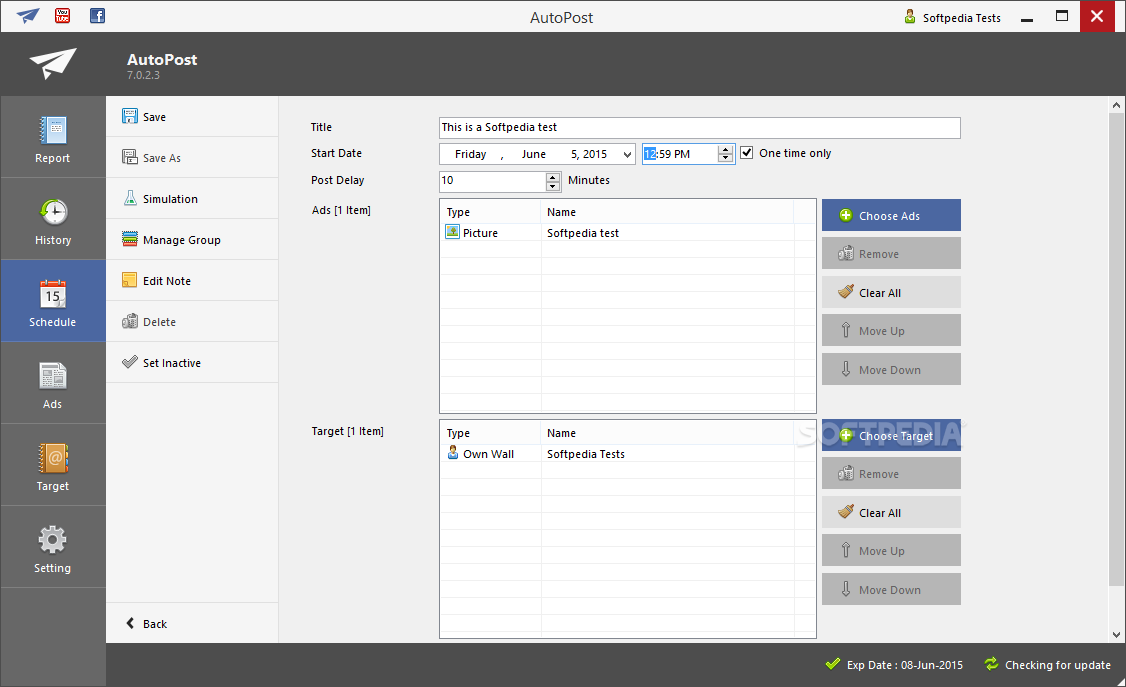The image size is (1126, 687).
Task: Select the Softpedia test ad name
Action: 582,233
